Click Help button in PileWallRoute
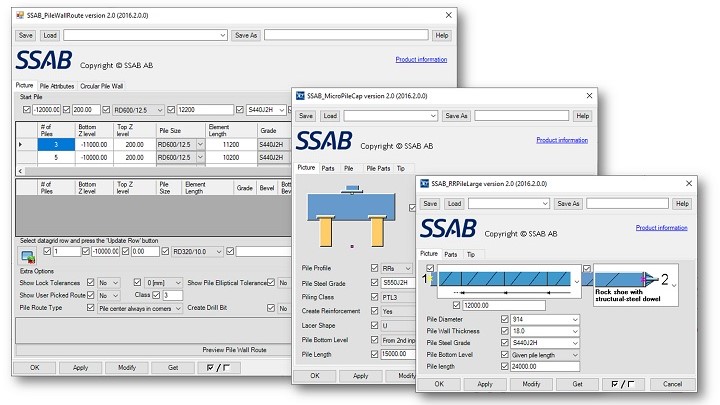 442,35
